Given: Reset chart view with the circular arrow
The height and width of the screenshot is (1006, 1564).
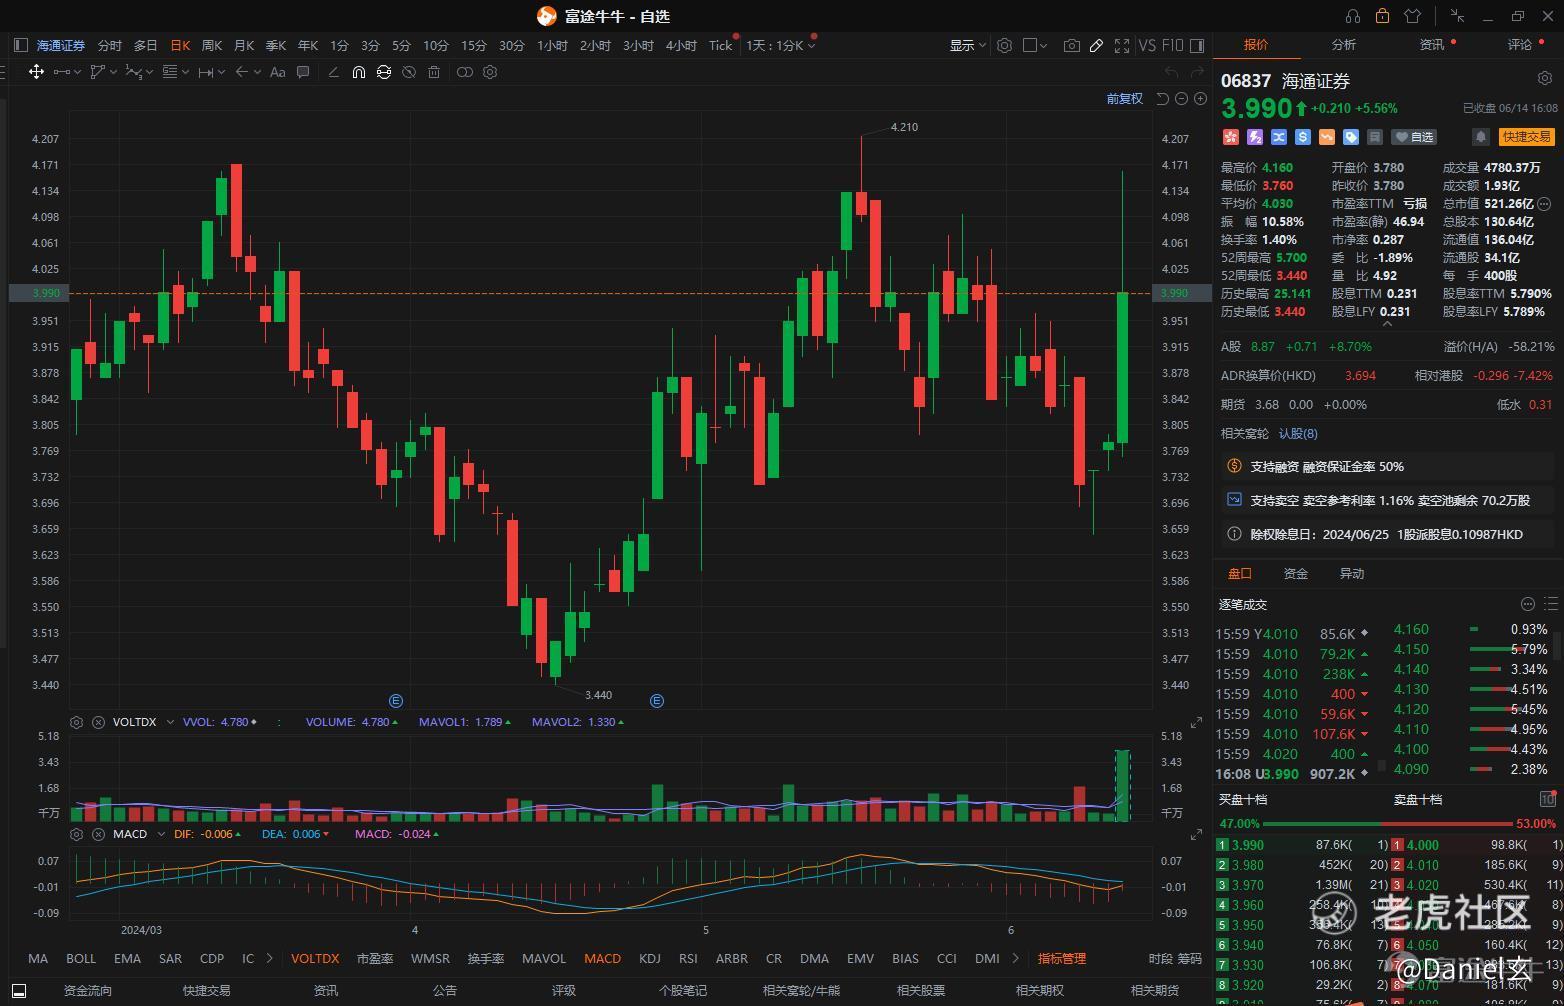Looking at the screenshot, I should pyautogui.click(x=1162, y=98).
